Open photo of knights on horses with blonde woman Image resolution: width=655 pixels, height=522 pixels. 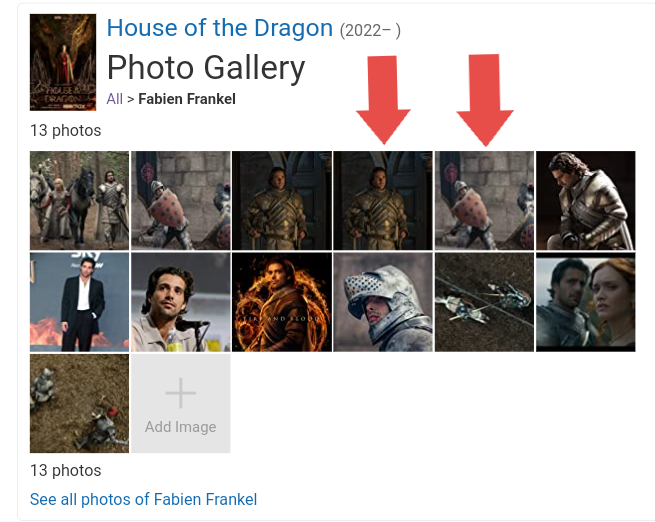coord(79,200)
